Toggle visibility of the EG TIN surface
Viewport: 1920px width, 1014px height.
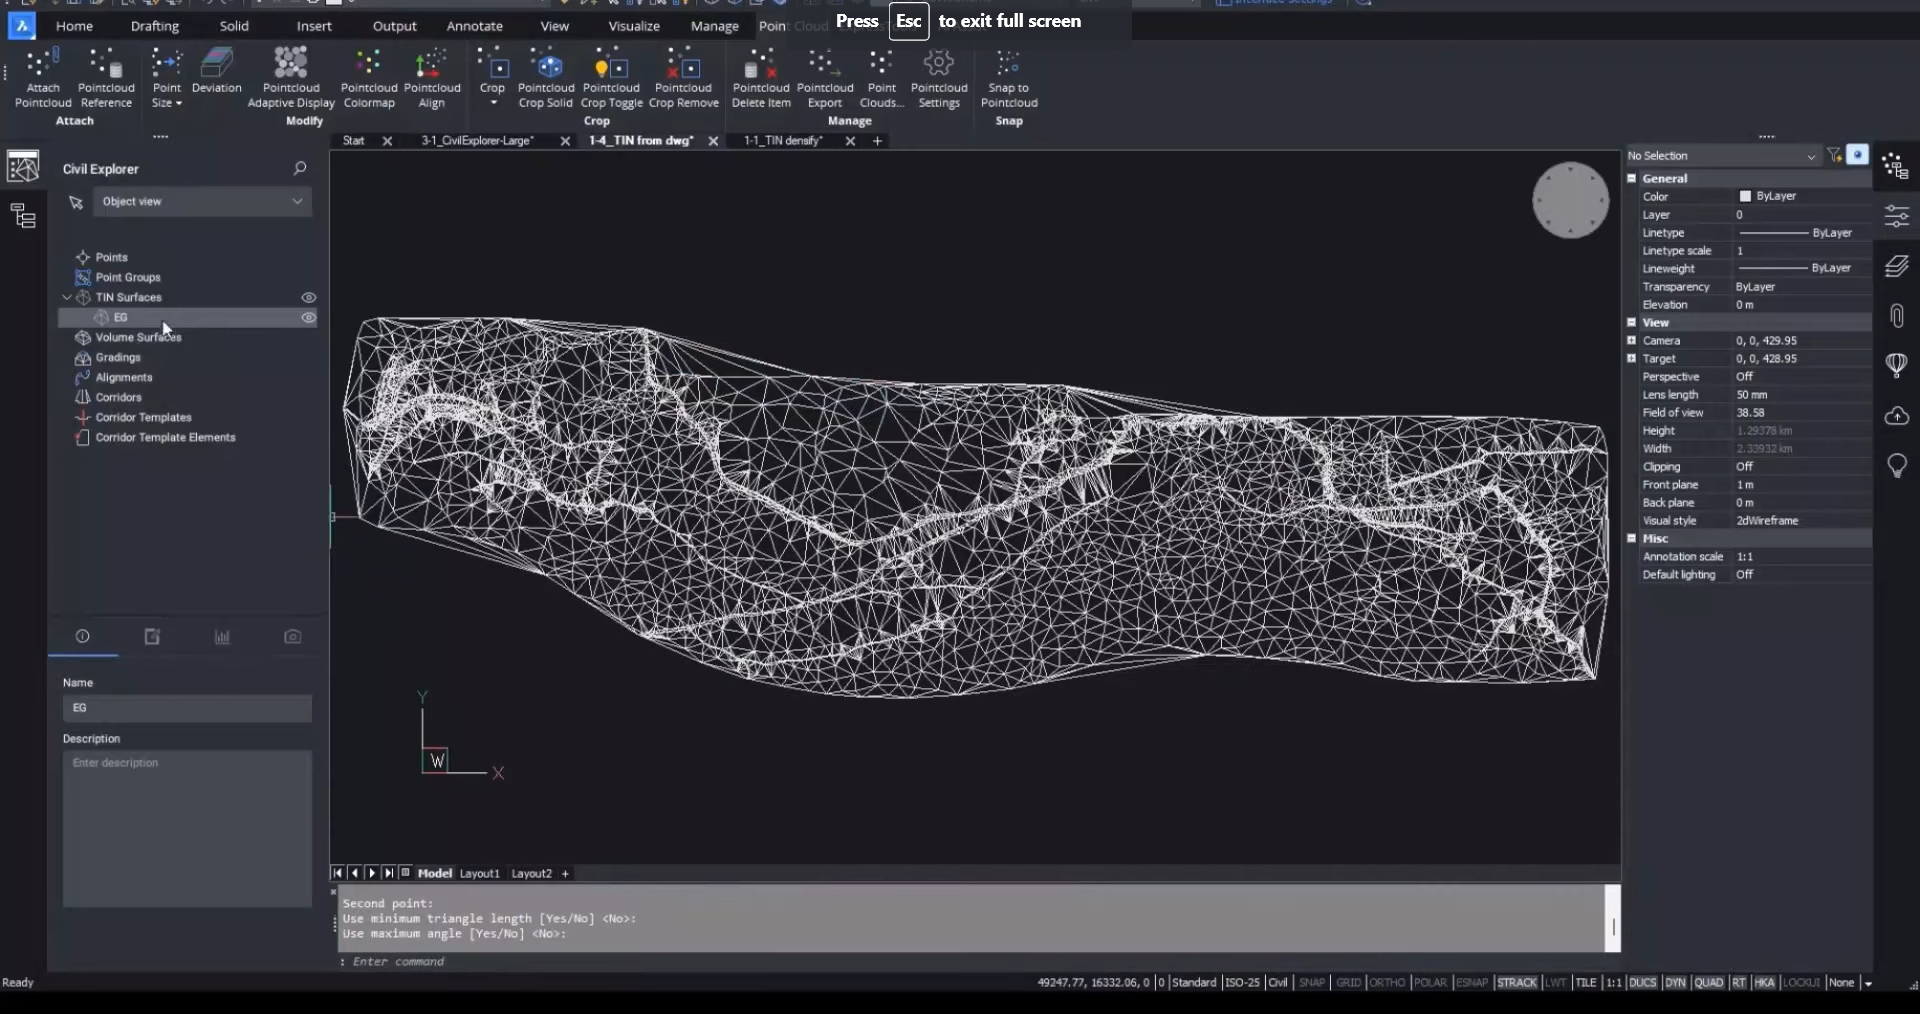[x=309, y=317]
